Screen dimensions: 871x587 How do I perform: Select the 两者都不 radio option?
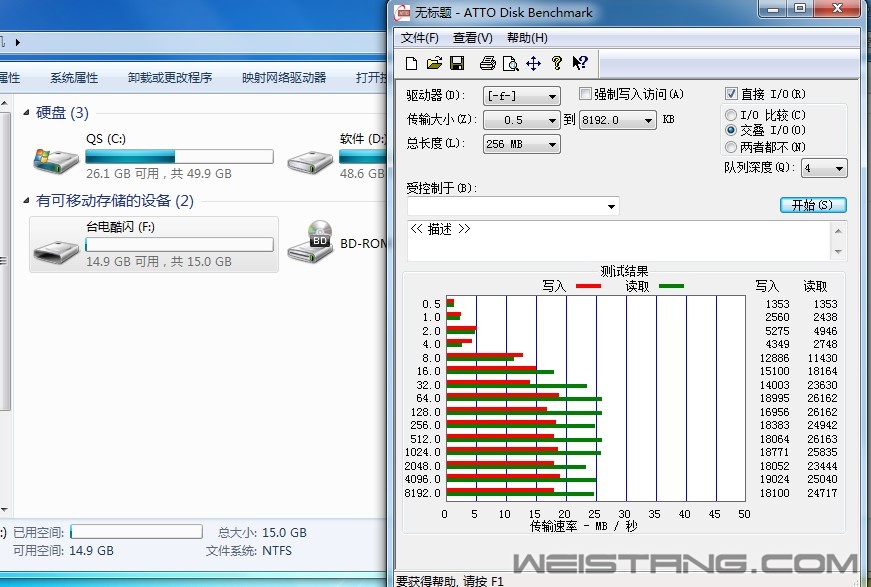[732, 147]
